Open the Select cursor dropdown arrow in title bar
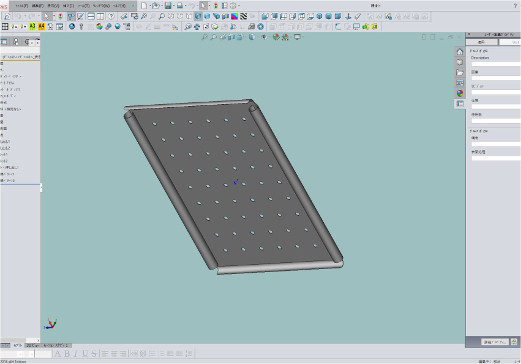The height and width of the screenshot is (364, 521). pyautogui.click(x=209, y=6)
